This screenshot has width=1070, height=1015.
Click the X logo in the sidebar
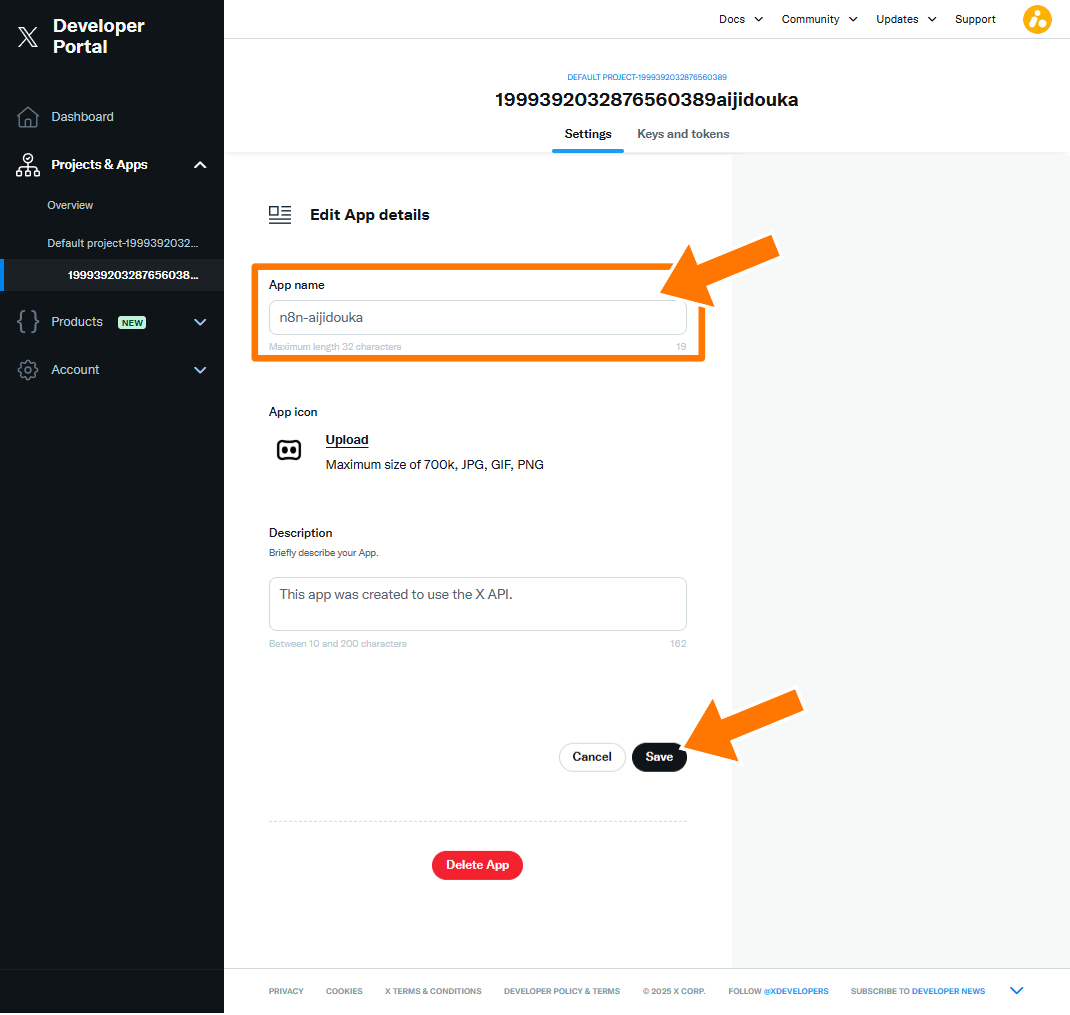[28, 37]
